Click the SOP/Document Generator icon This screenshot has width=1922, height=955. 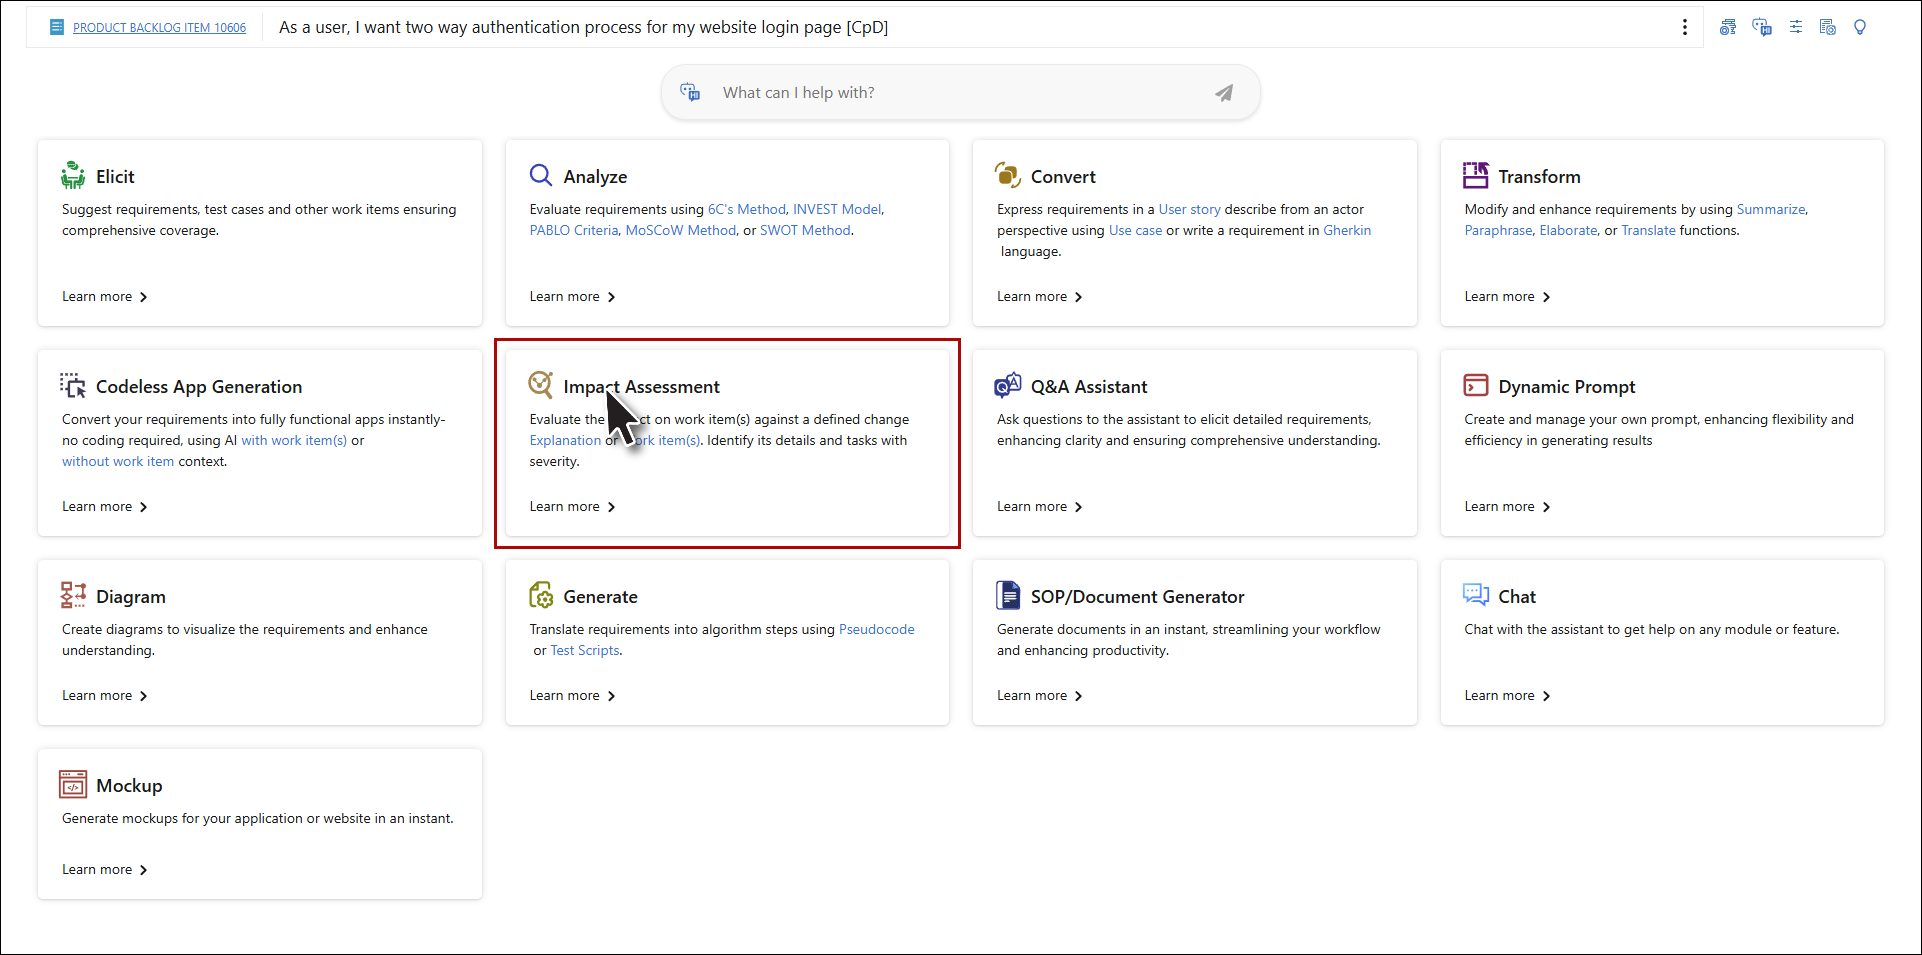coord(1007,596)
